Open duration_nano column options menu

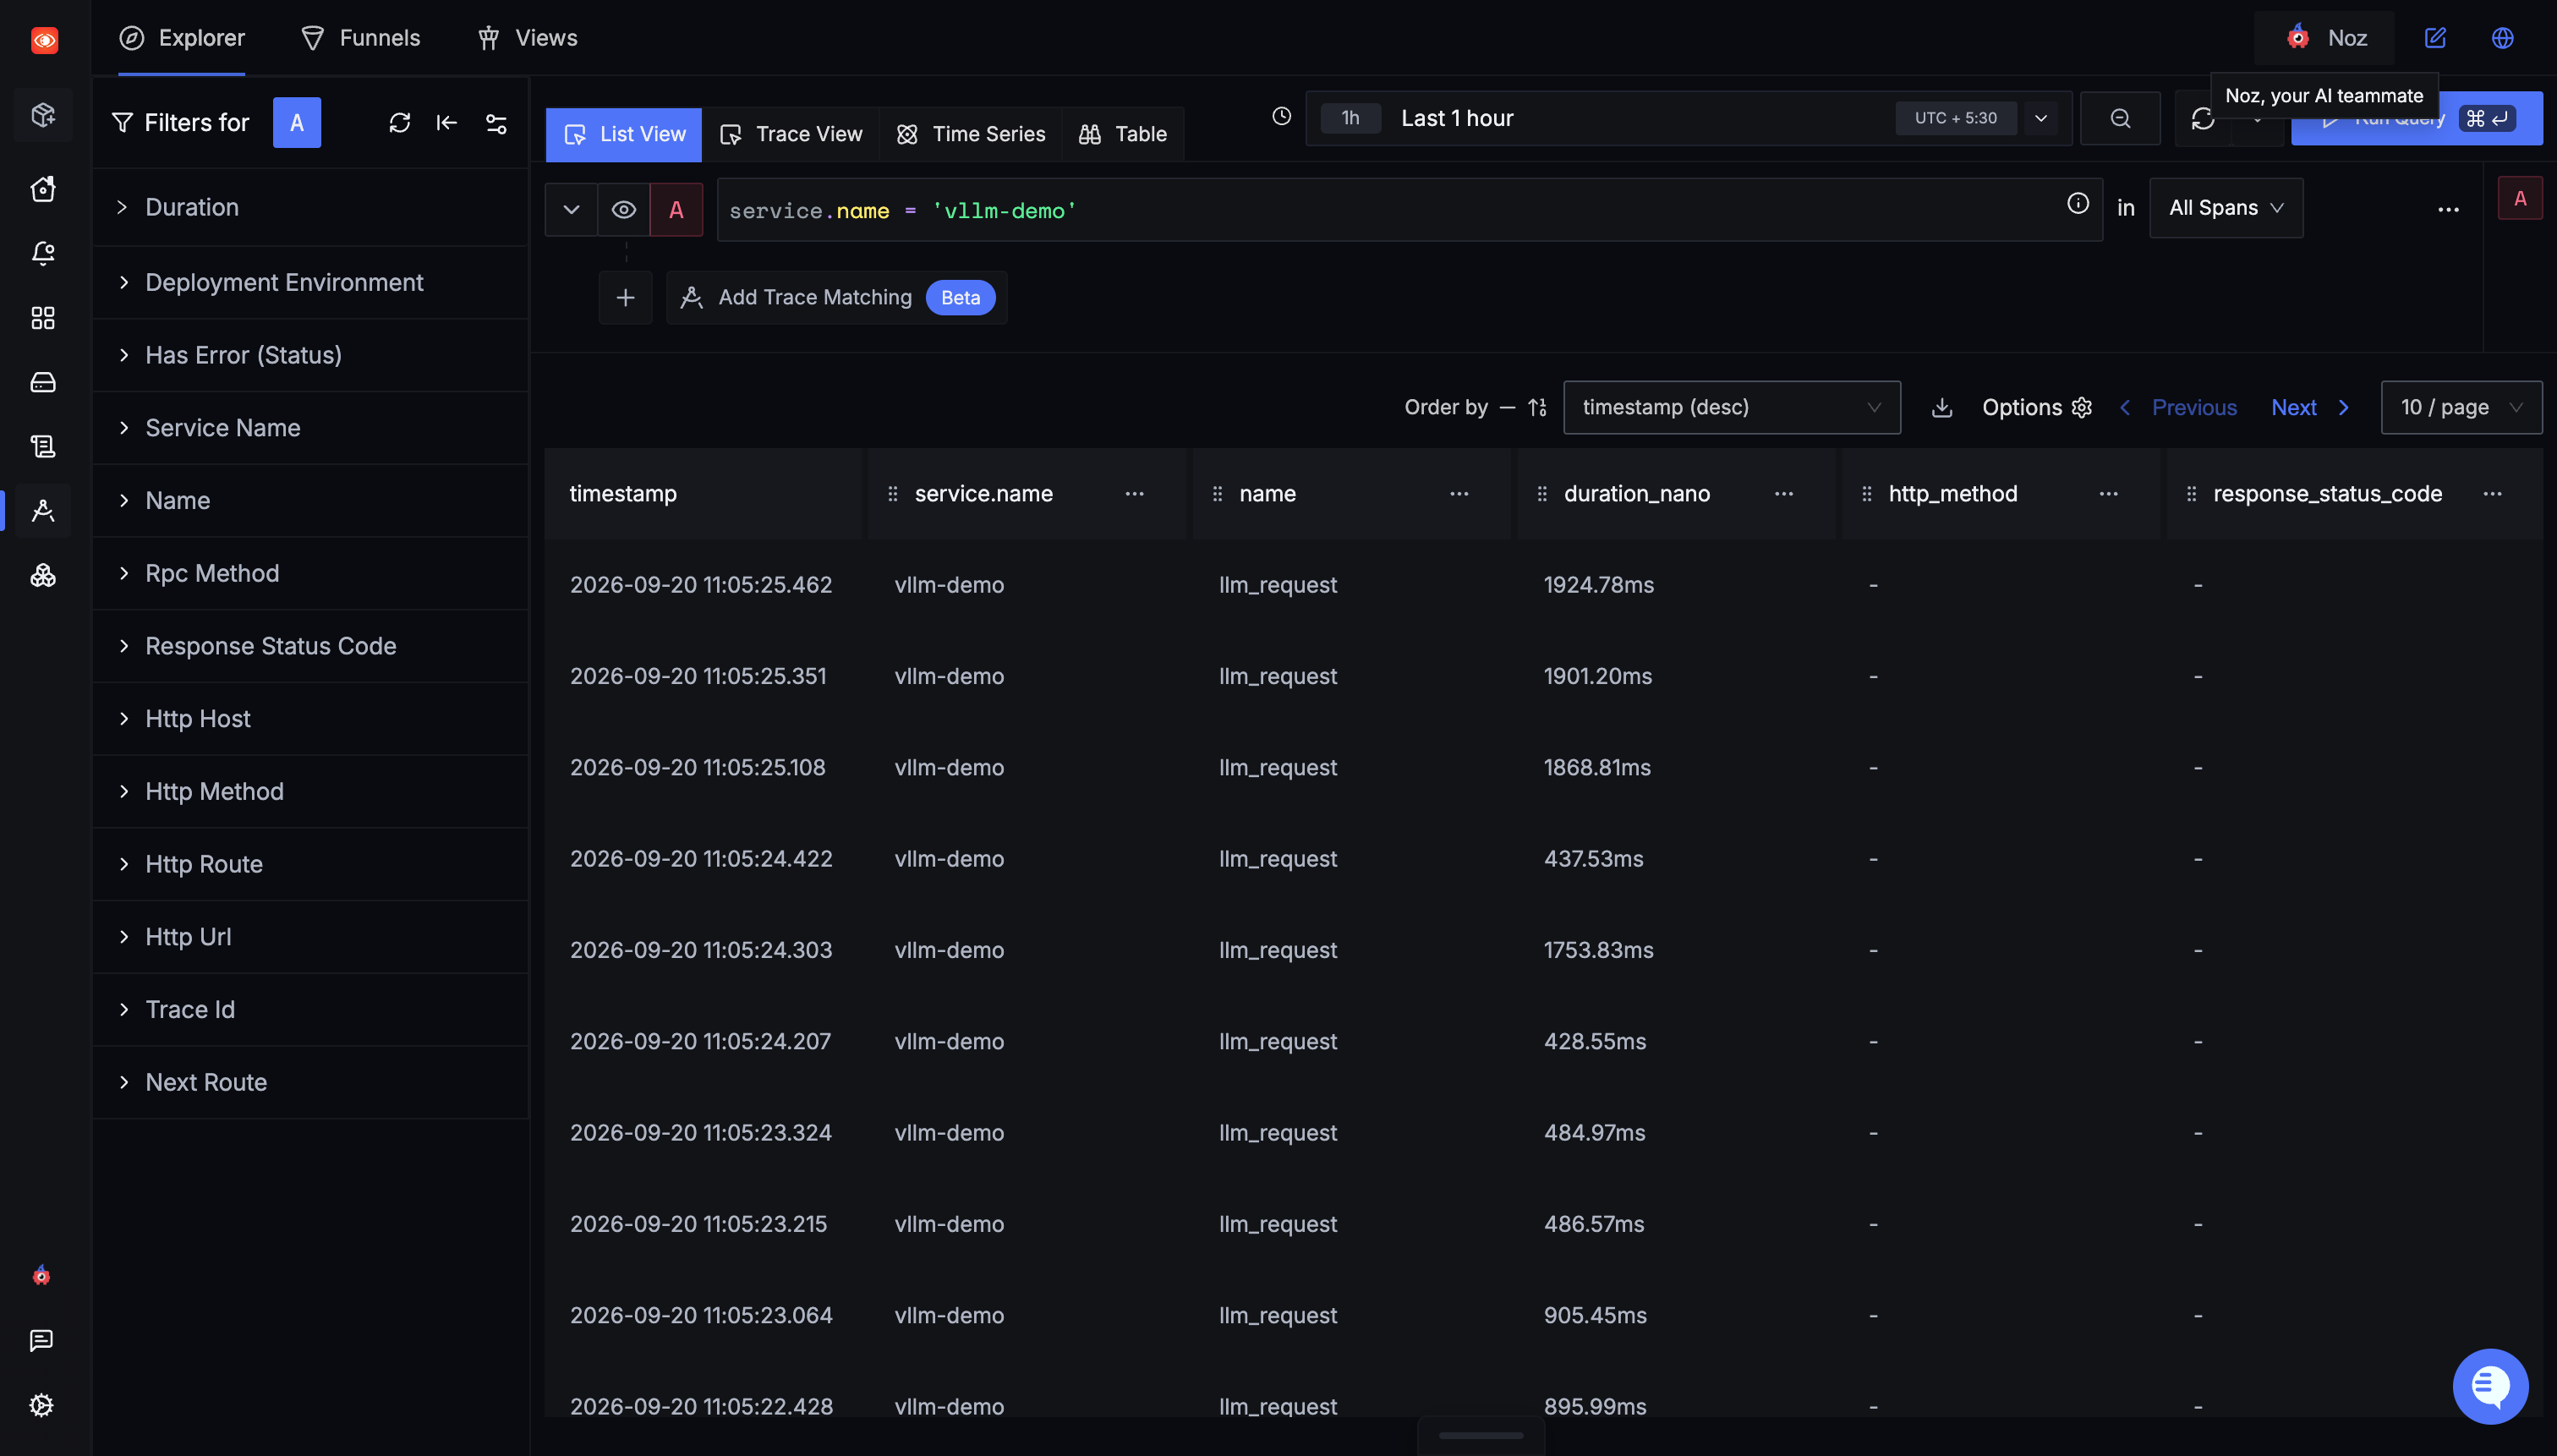(1784, 494)
